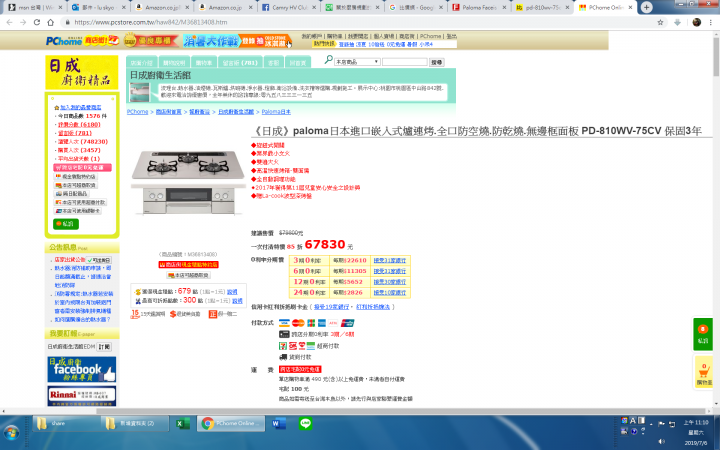720x450 pixels.
Task: Click the volume speaker icon in system tray
Action: [x=661, y=441]
